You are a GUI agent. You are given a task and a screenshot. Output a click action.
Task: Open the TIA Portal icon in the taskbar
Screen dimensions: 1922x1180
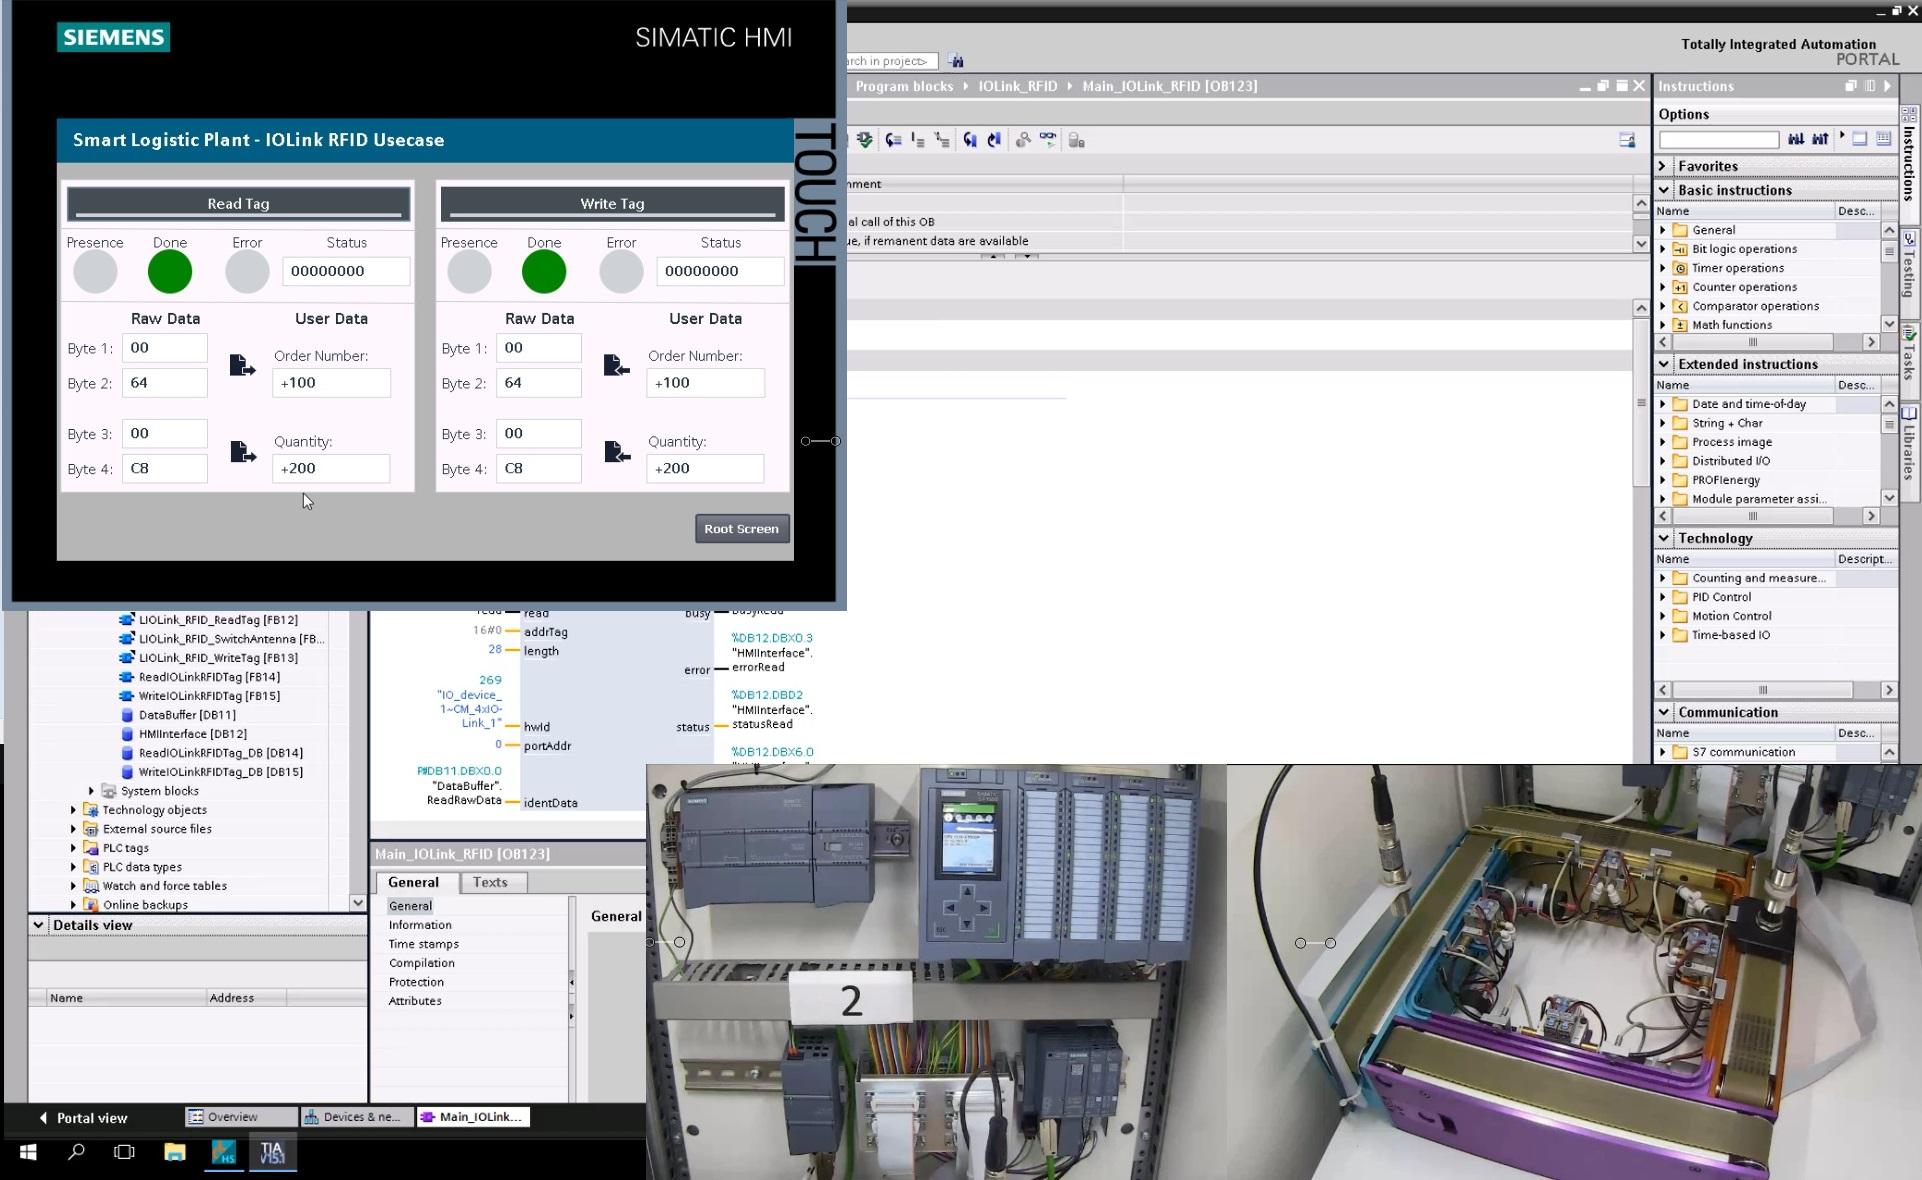click(x=272, y=1153)
